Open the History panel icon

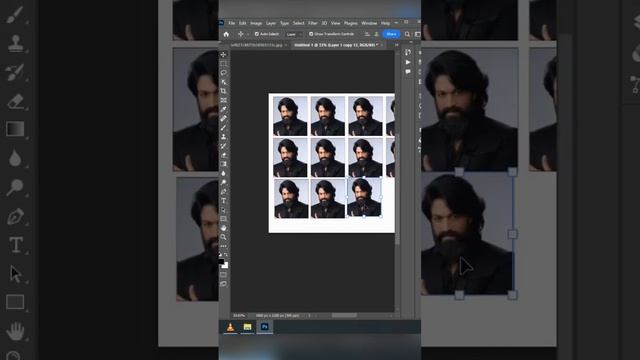[408, 52]
